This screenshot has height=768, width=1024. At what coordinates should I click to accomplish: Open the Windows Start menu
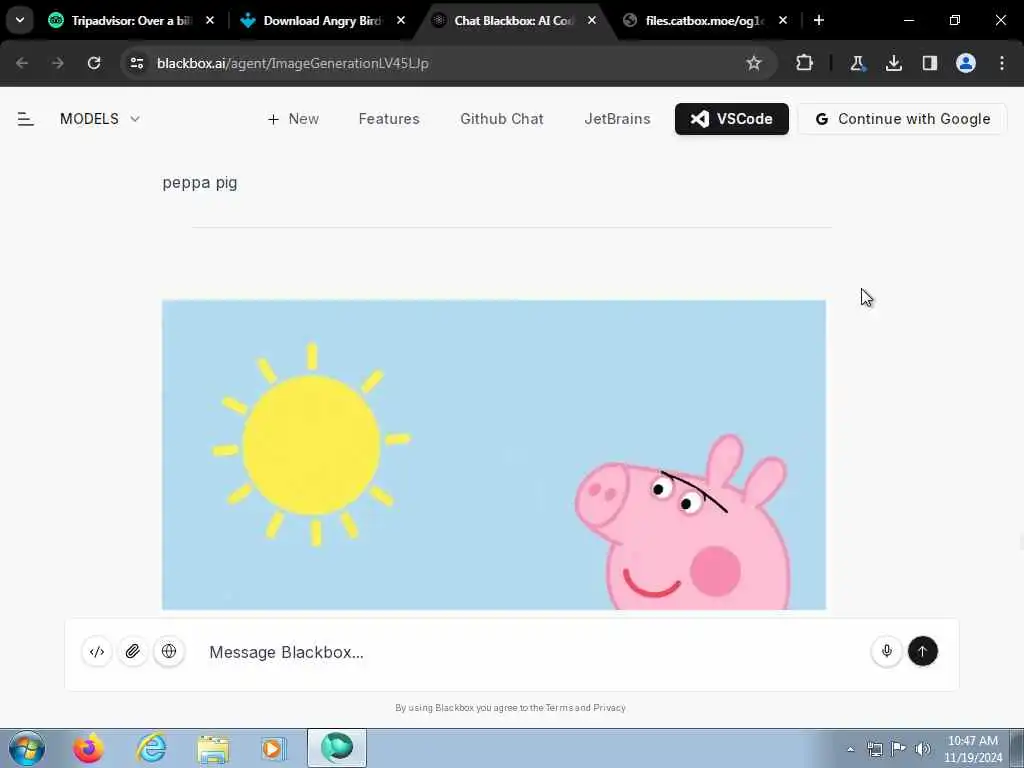27,748
